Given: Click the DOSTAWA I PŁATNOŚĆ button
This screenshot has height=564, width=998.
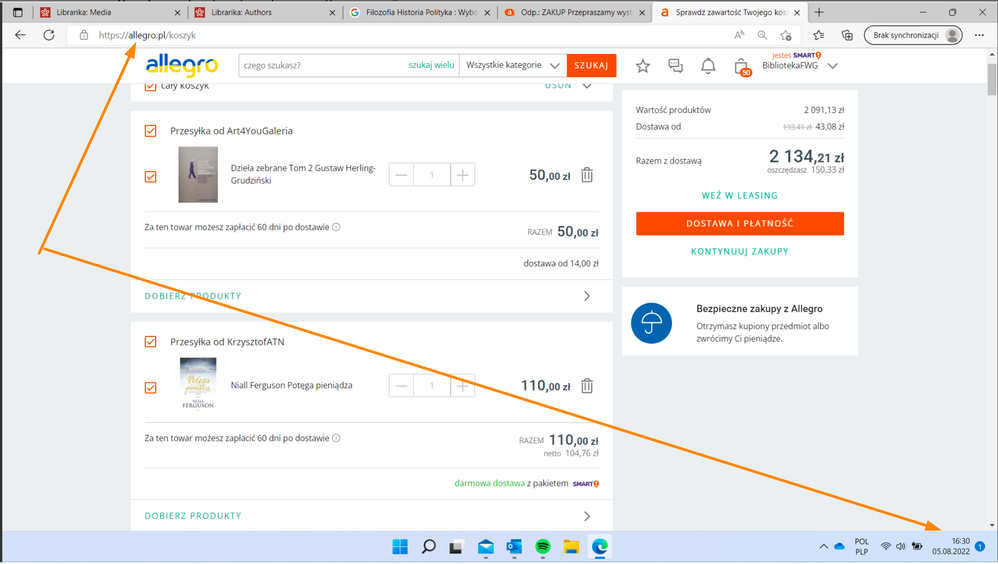Looking at the screenshot, I should 740,223.
